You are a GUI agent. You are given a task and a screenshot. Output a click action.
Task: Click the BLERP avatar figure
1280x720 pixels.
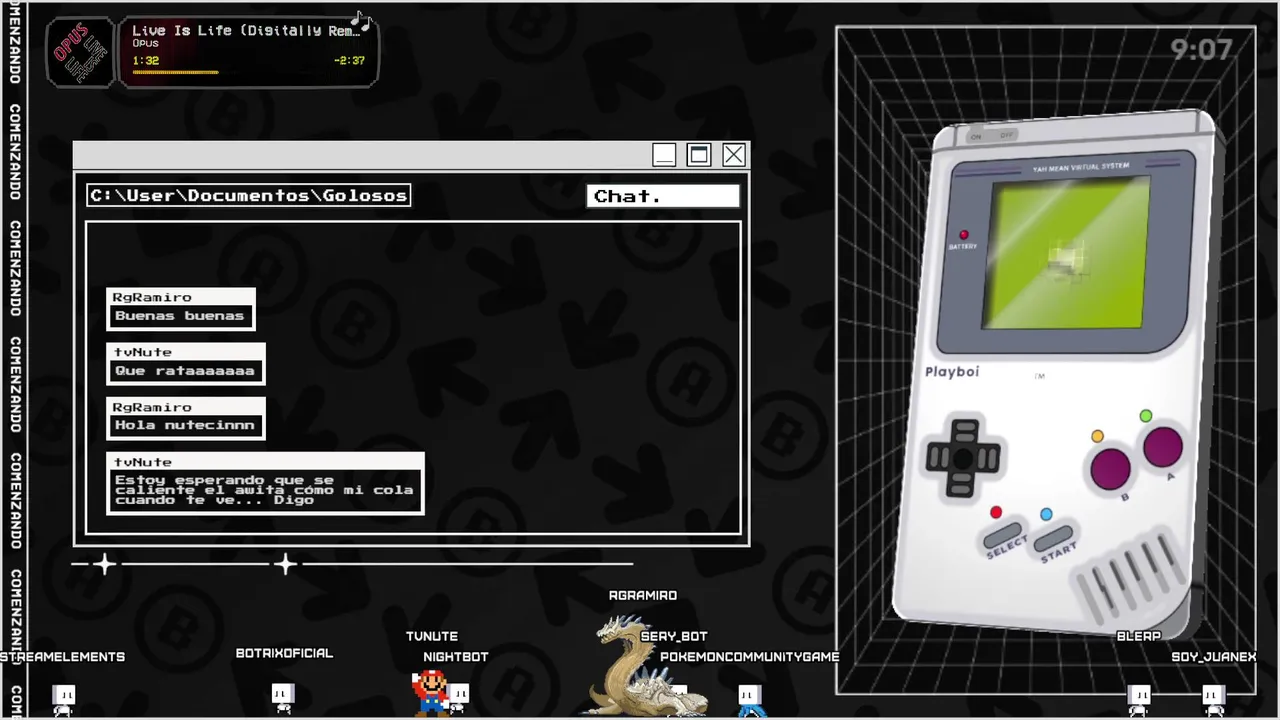[x=1139, y=700]
